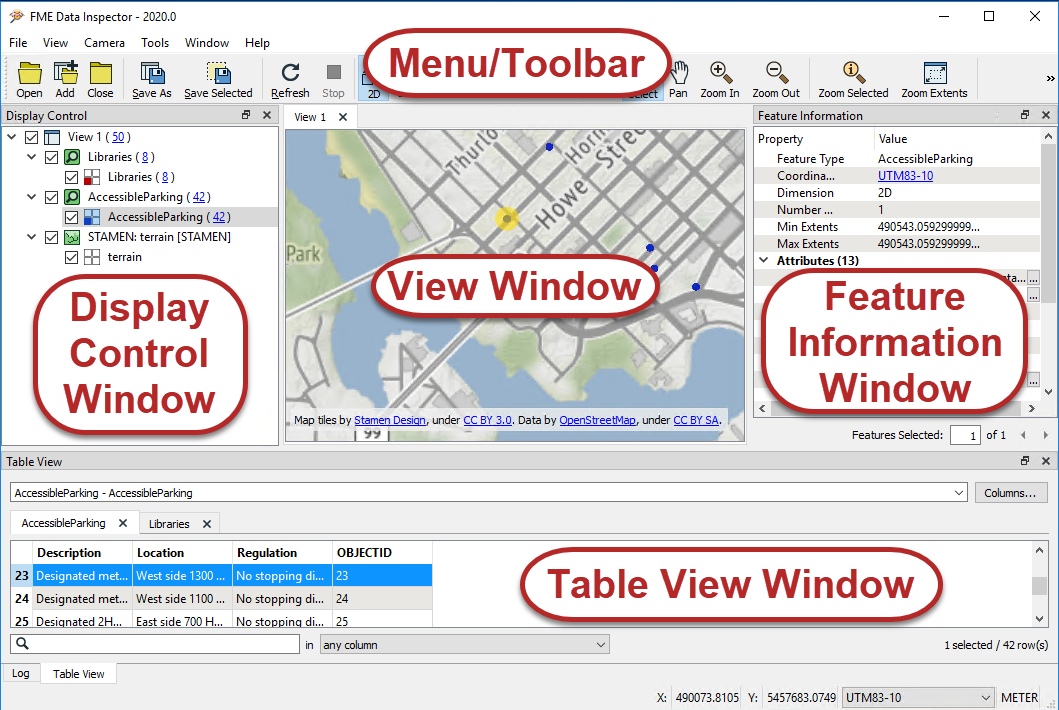Click the table search input field

[x=155, y=644]
